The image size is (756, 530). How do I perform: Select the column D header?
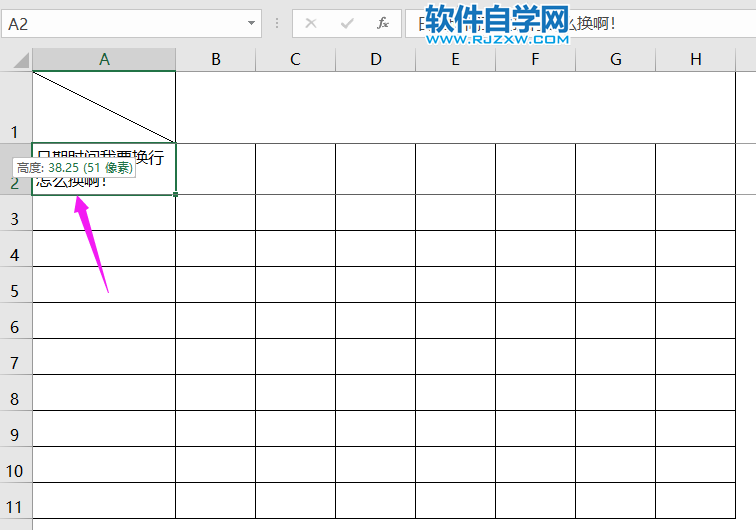tap(375, 60)
